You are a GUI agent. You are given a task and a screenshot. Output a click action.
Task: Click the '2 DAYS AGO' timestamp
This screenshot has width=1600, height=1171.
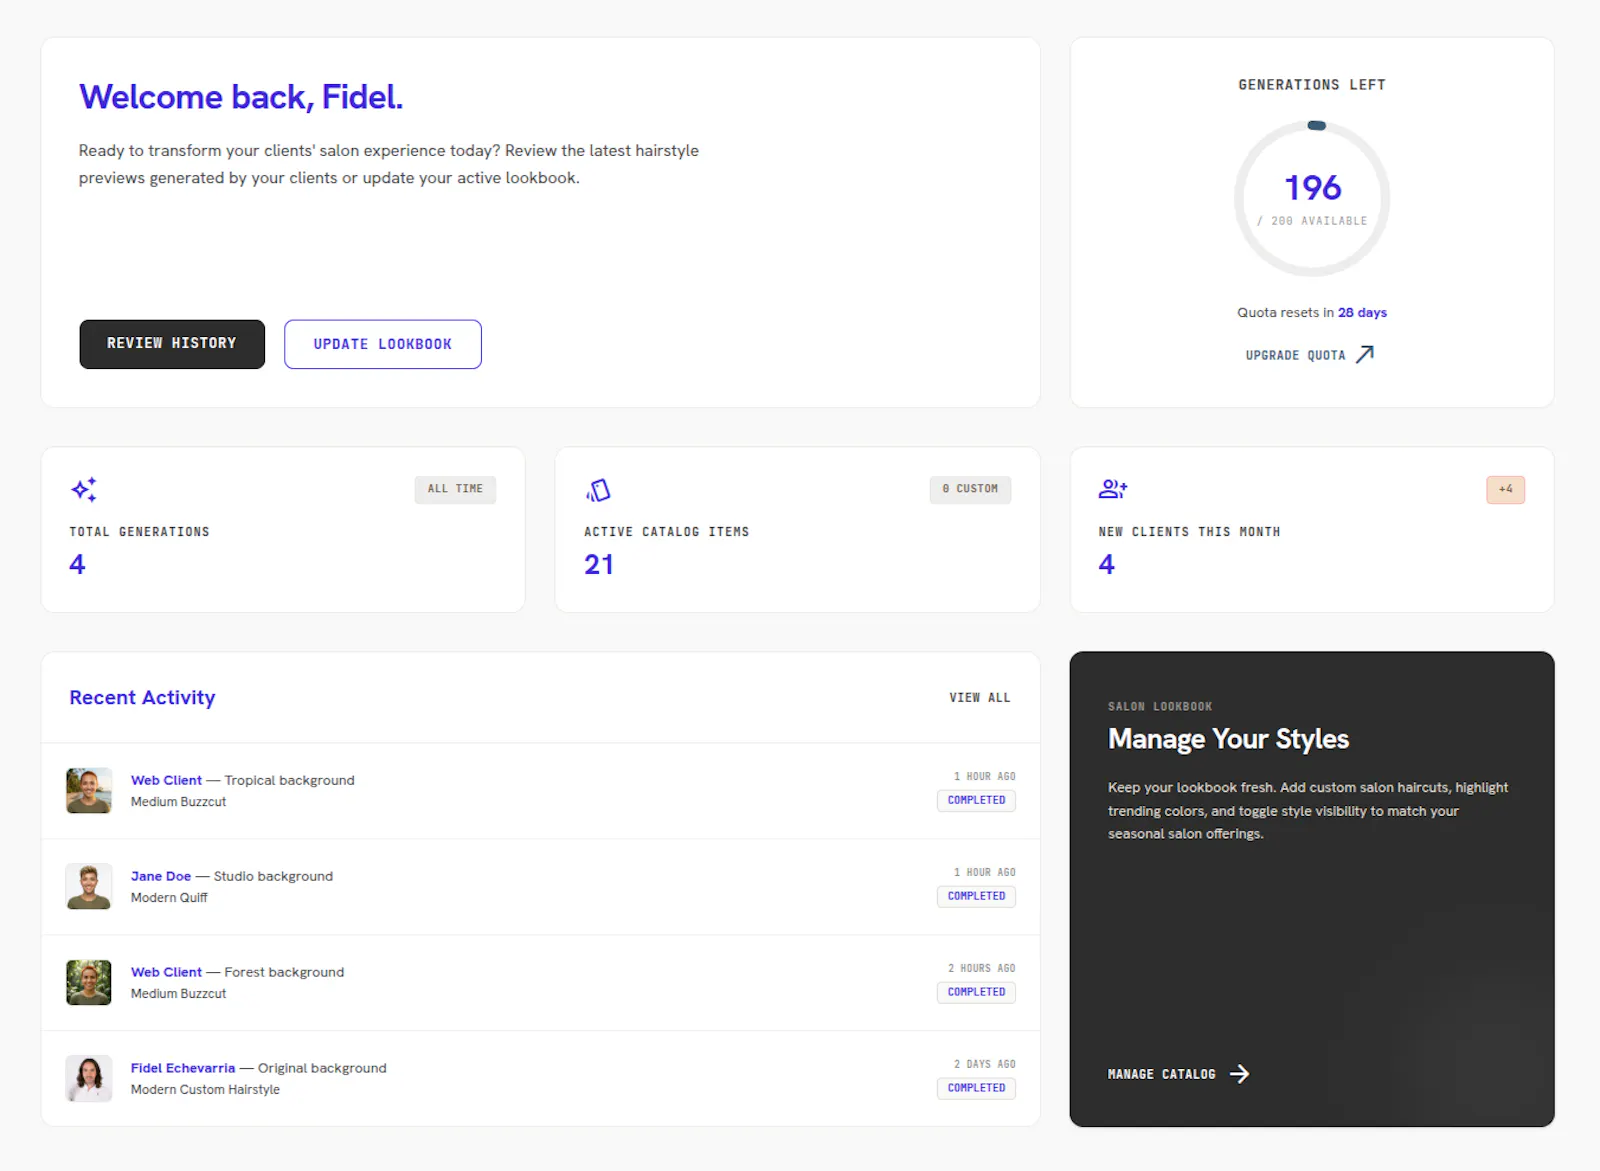tap(984, 1064)
